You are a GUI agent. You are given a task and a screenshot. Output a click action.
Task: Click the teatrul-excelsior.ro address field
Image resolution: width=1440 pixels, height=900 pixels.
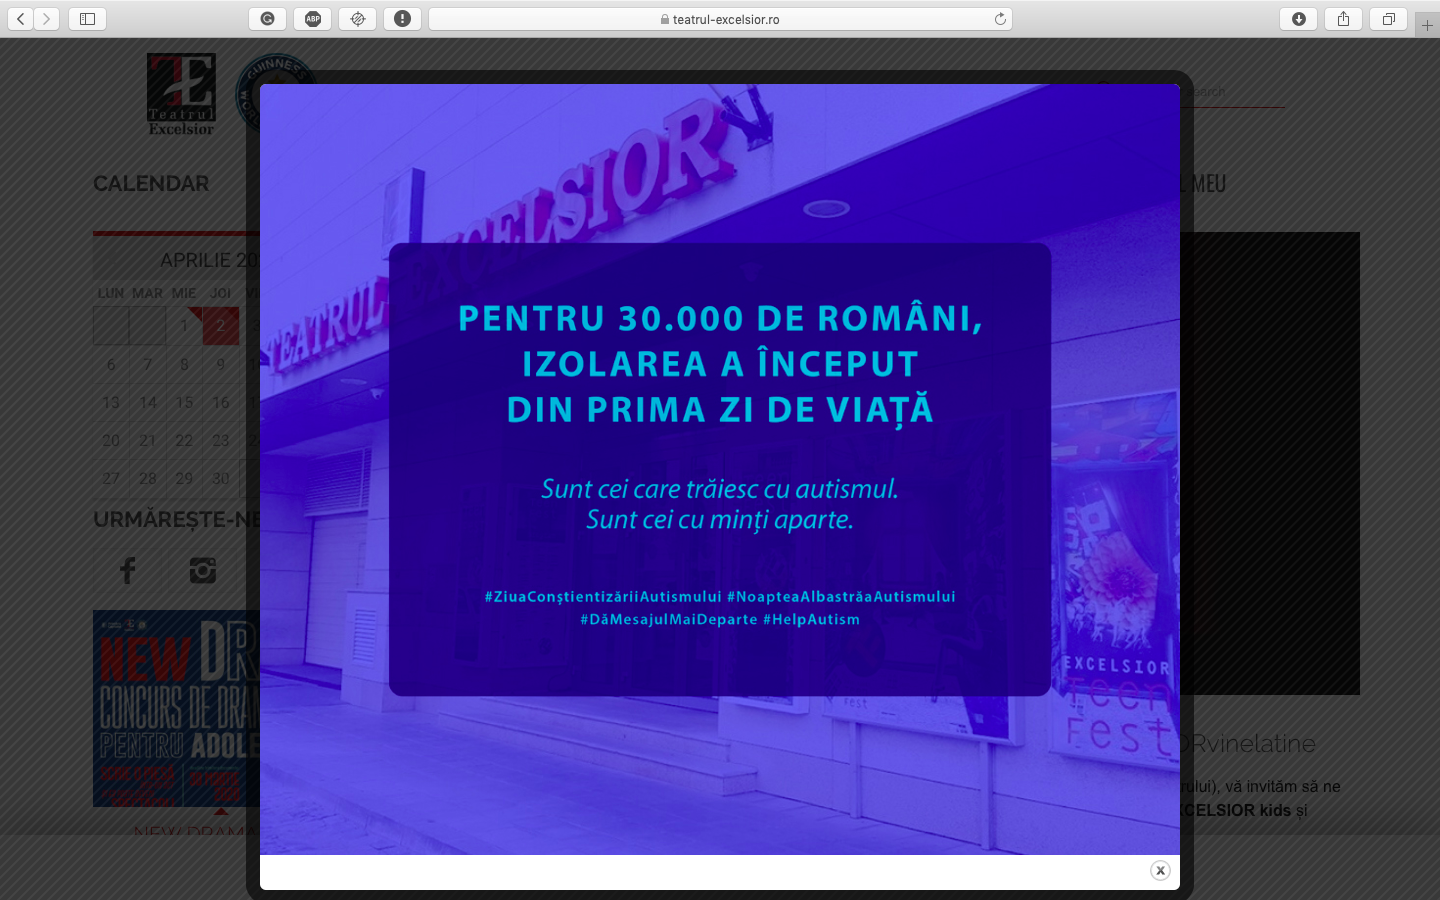pos(720,19)
